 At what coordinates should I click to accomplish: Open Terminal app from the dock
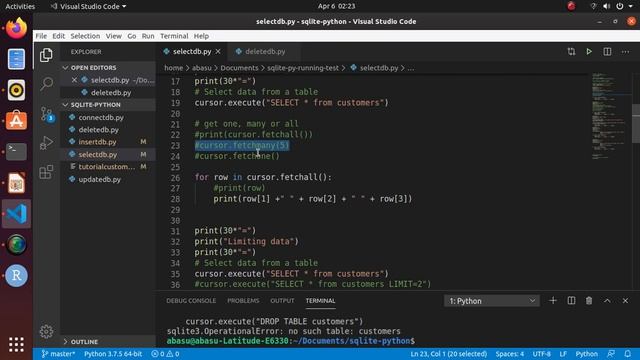coord(16,152)
